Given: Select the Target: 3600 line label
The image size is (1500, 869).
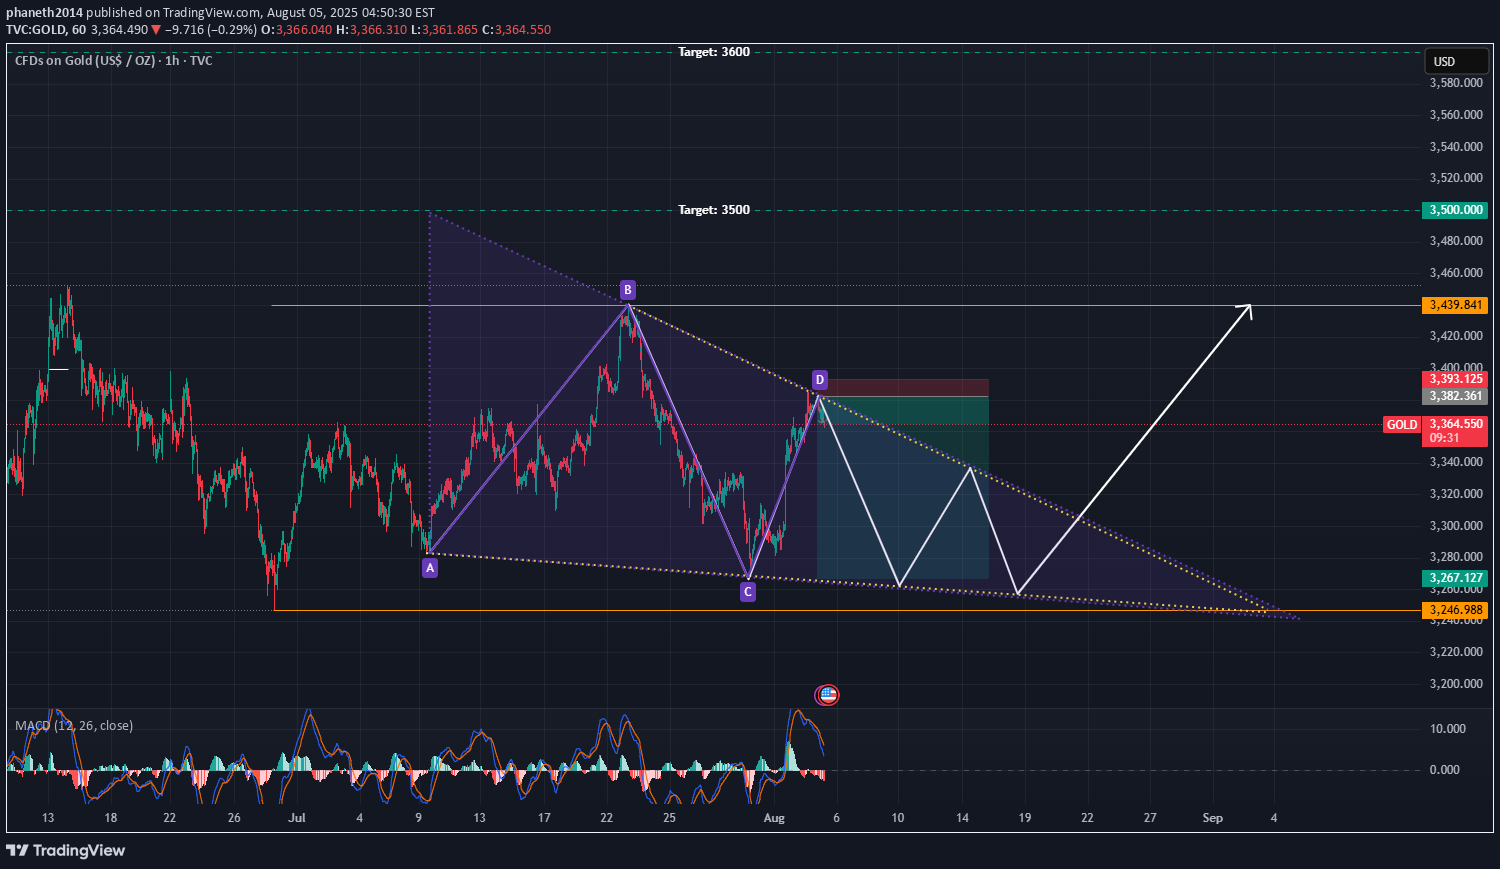Looking at the screenshot, I should click(x=713, y=52).
